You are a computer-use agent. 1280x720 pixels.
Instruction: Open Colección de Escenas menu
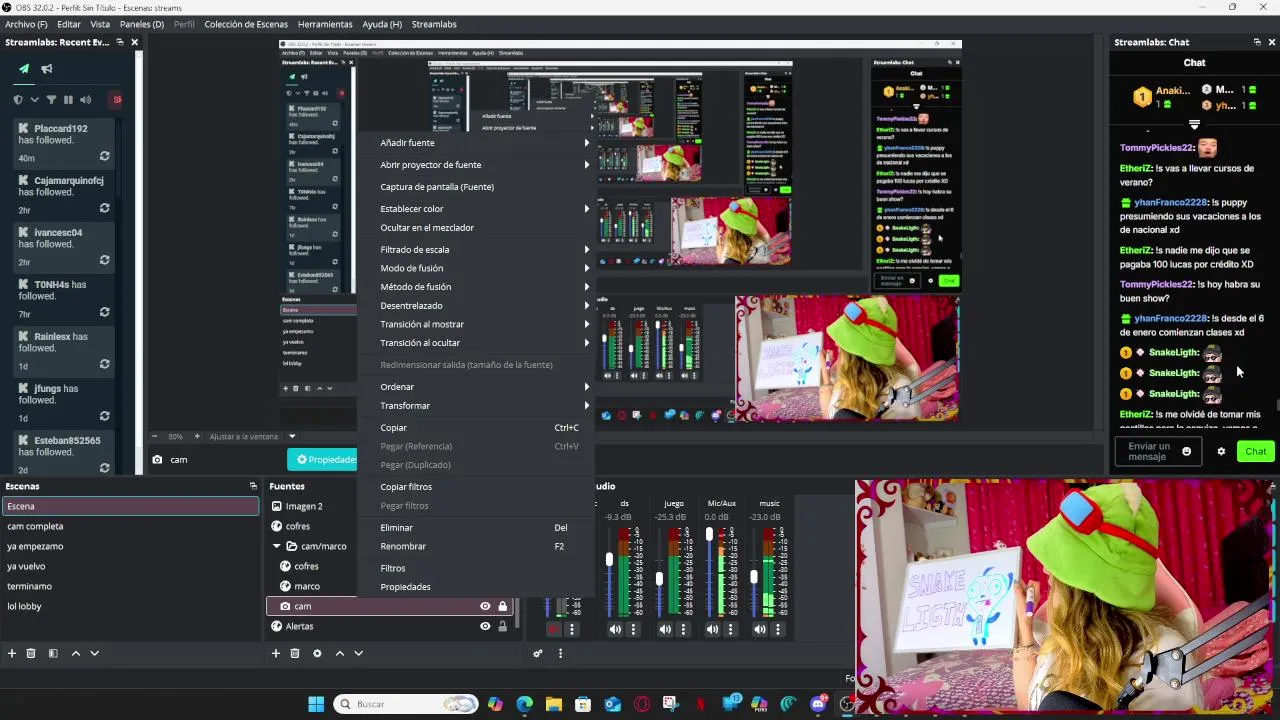click(246, 24)
